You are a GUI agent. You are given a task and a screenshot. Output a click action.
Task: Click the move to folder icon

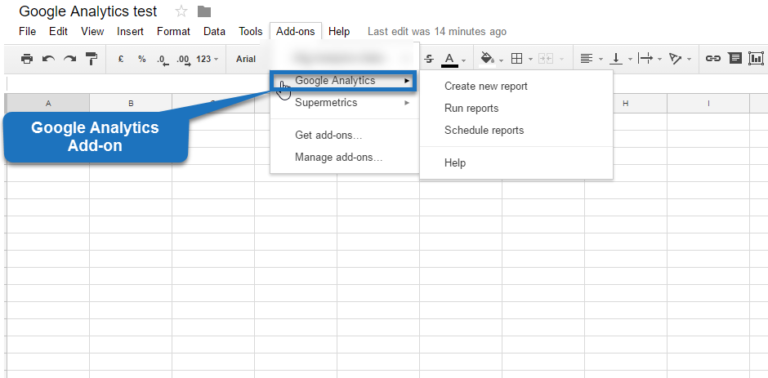(x=204, y=11)
